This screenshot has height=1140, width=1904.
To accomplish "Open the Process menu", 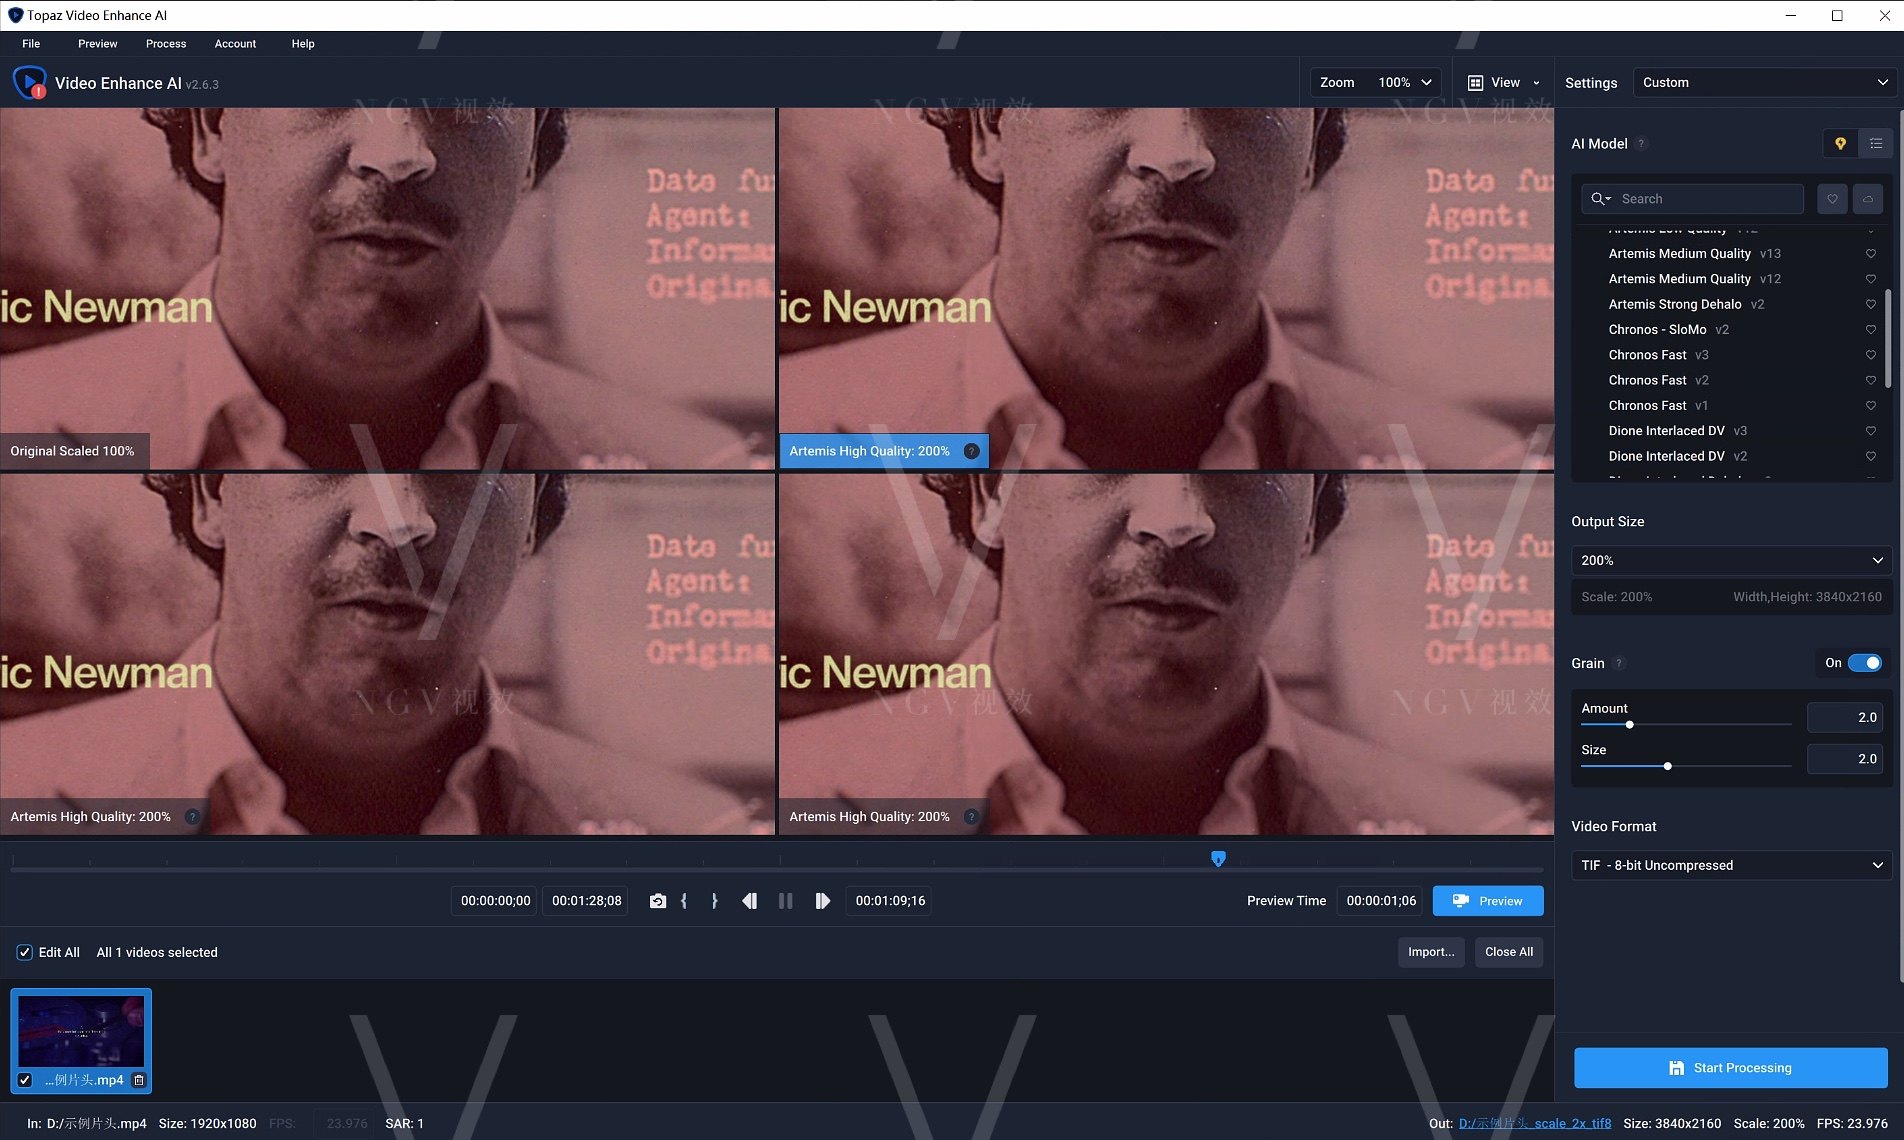I will click(166, 44).
